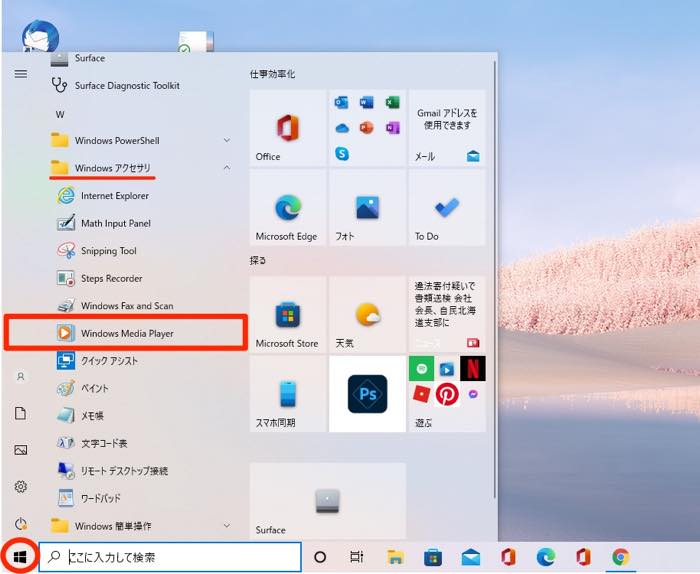Open the スマホ同期 tile
The height and width of the screenshot is (574, 700).
click(288, 394)
